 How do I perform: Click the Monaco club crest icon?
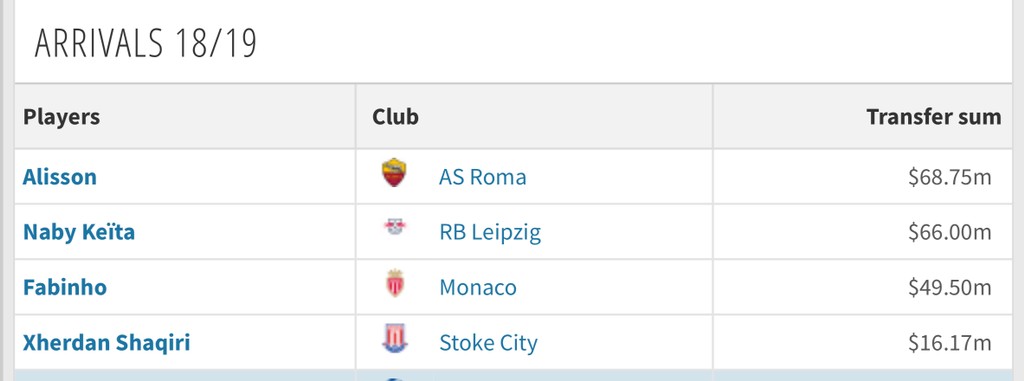click(394, 284)
